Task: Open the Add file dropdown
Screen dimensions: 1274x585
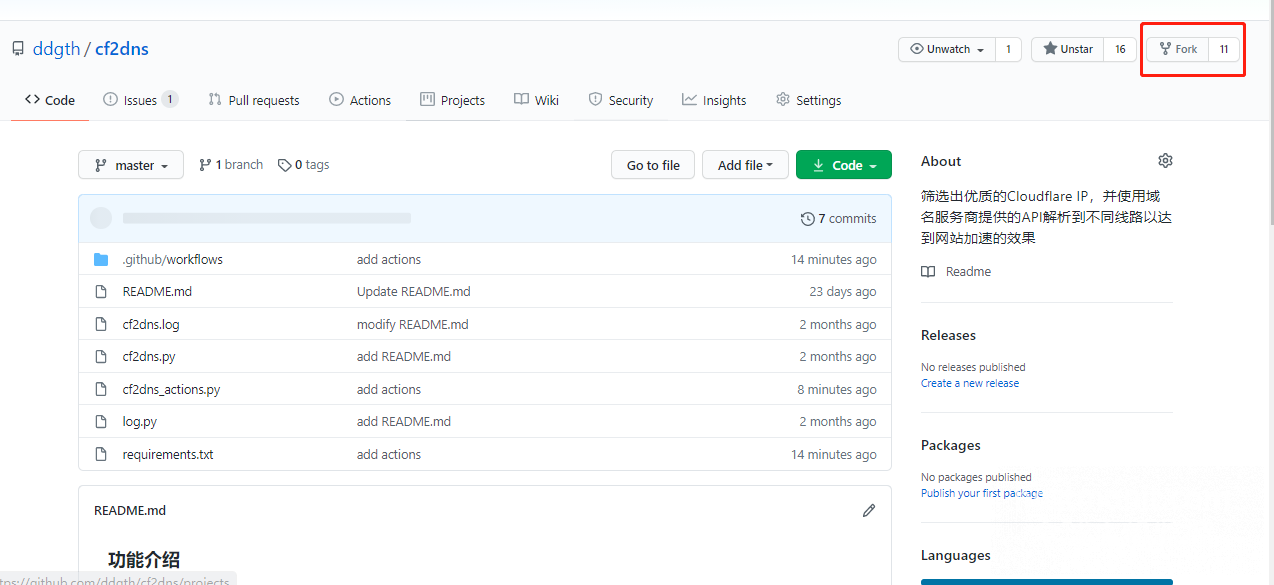Action: point(745,165)
